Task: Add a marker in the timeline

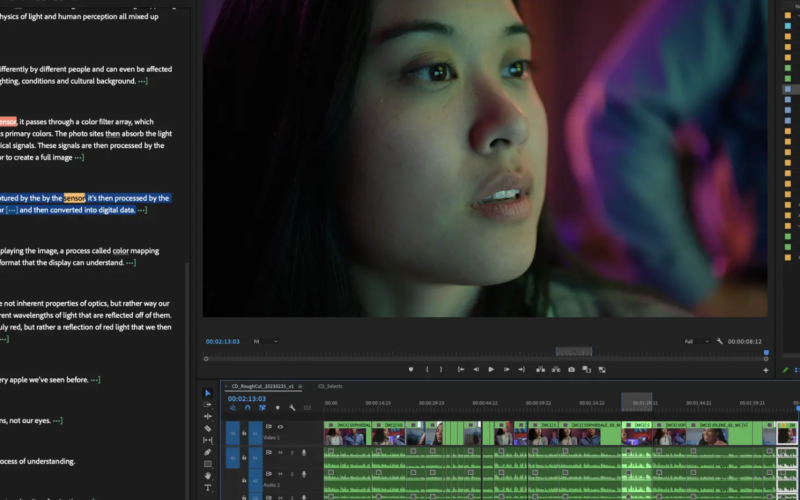Action: [277, 407]
